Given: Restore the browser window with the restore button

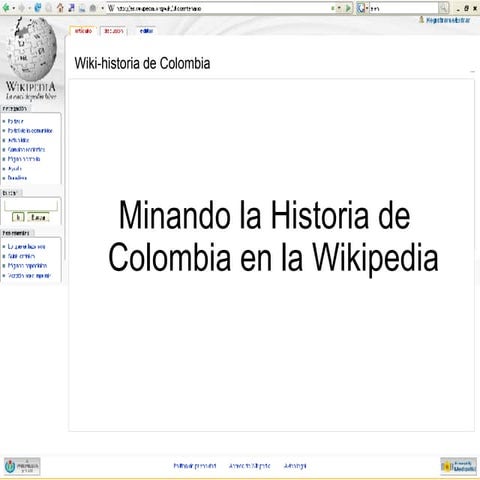Looking at the screenshot, I should tap(467, 8).
